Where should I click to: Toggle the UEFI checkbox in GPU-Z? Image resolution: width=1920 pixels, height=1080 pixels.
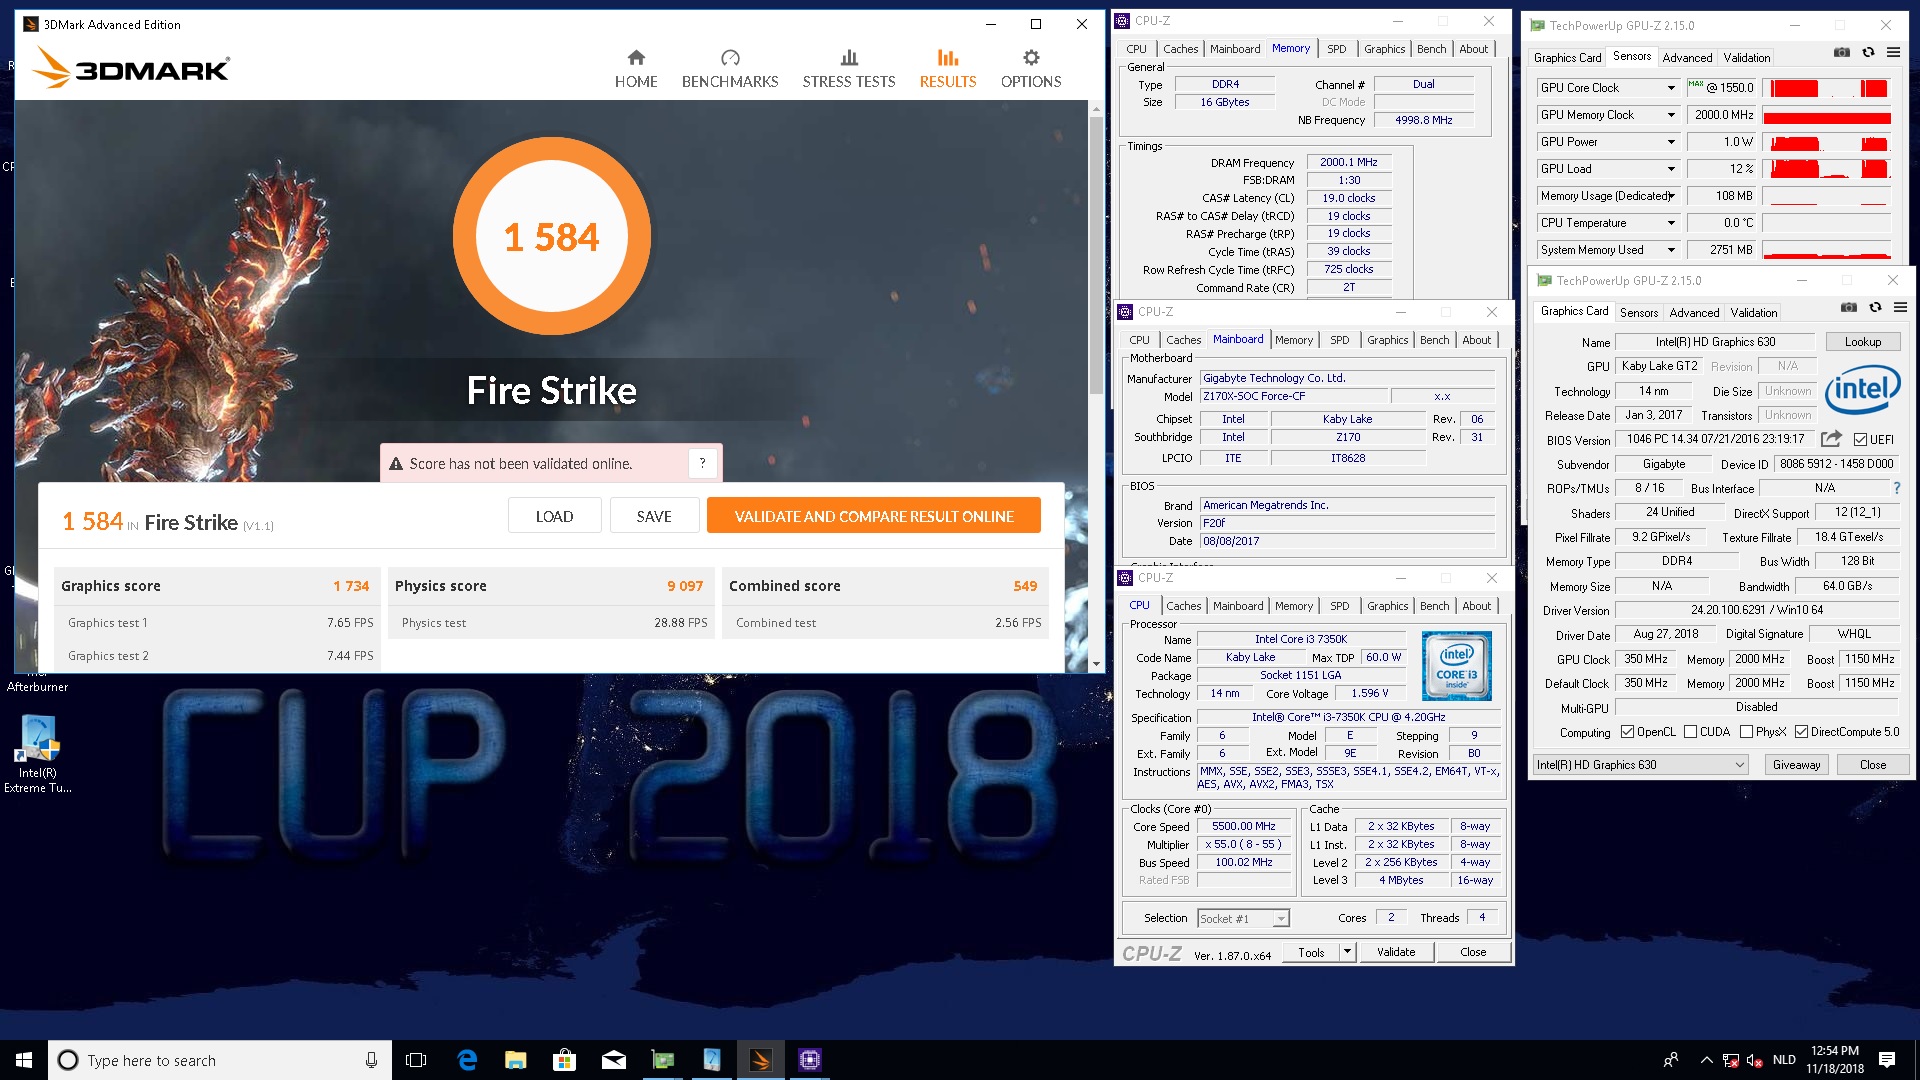tap(1860, 440)
